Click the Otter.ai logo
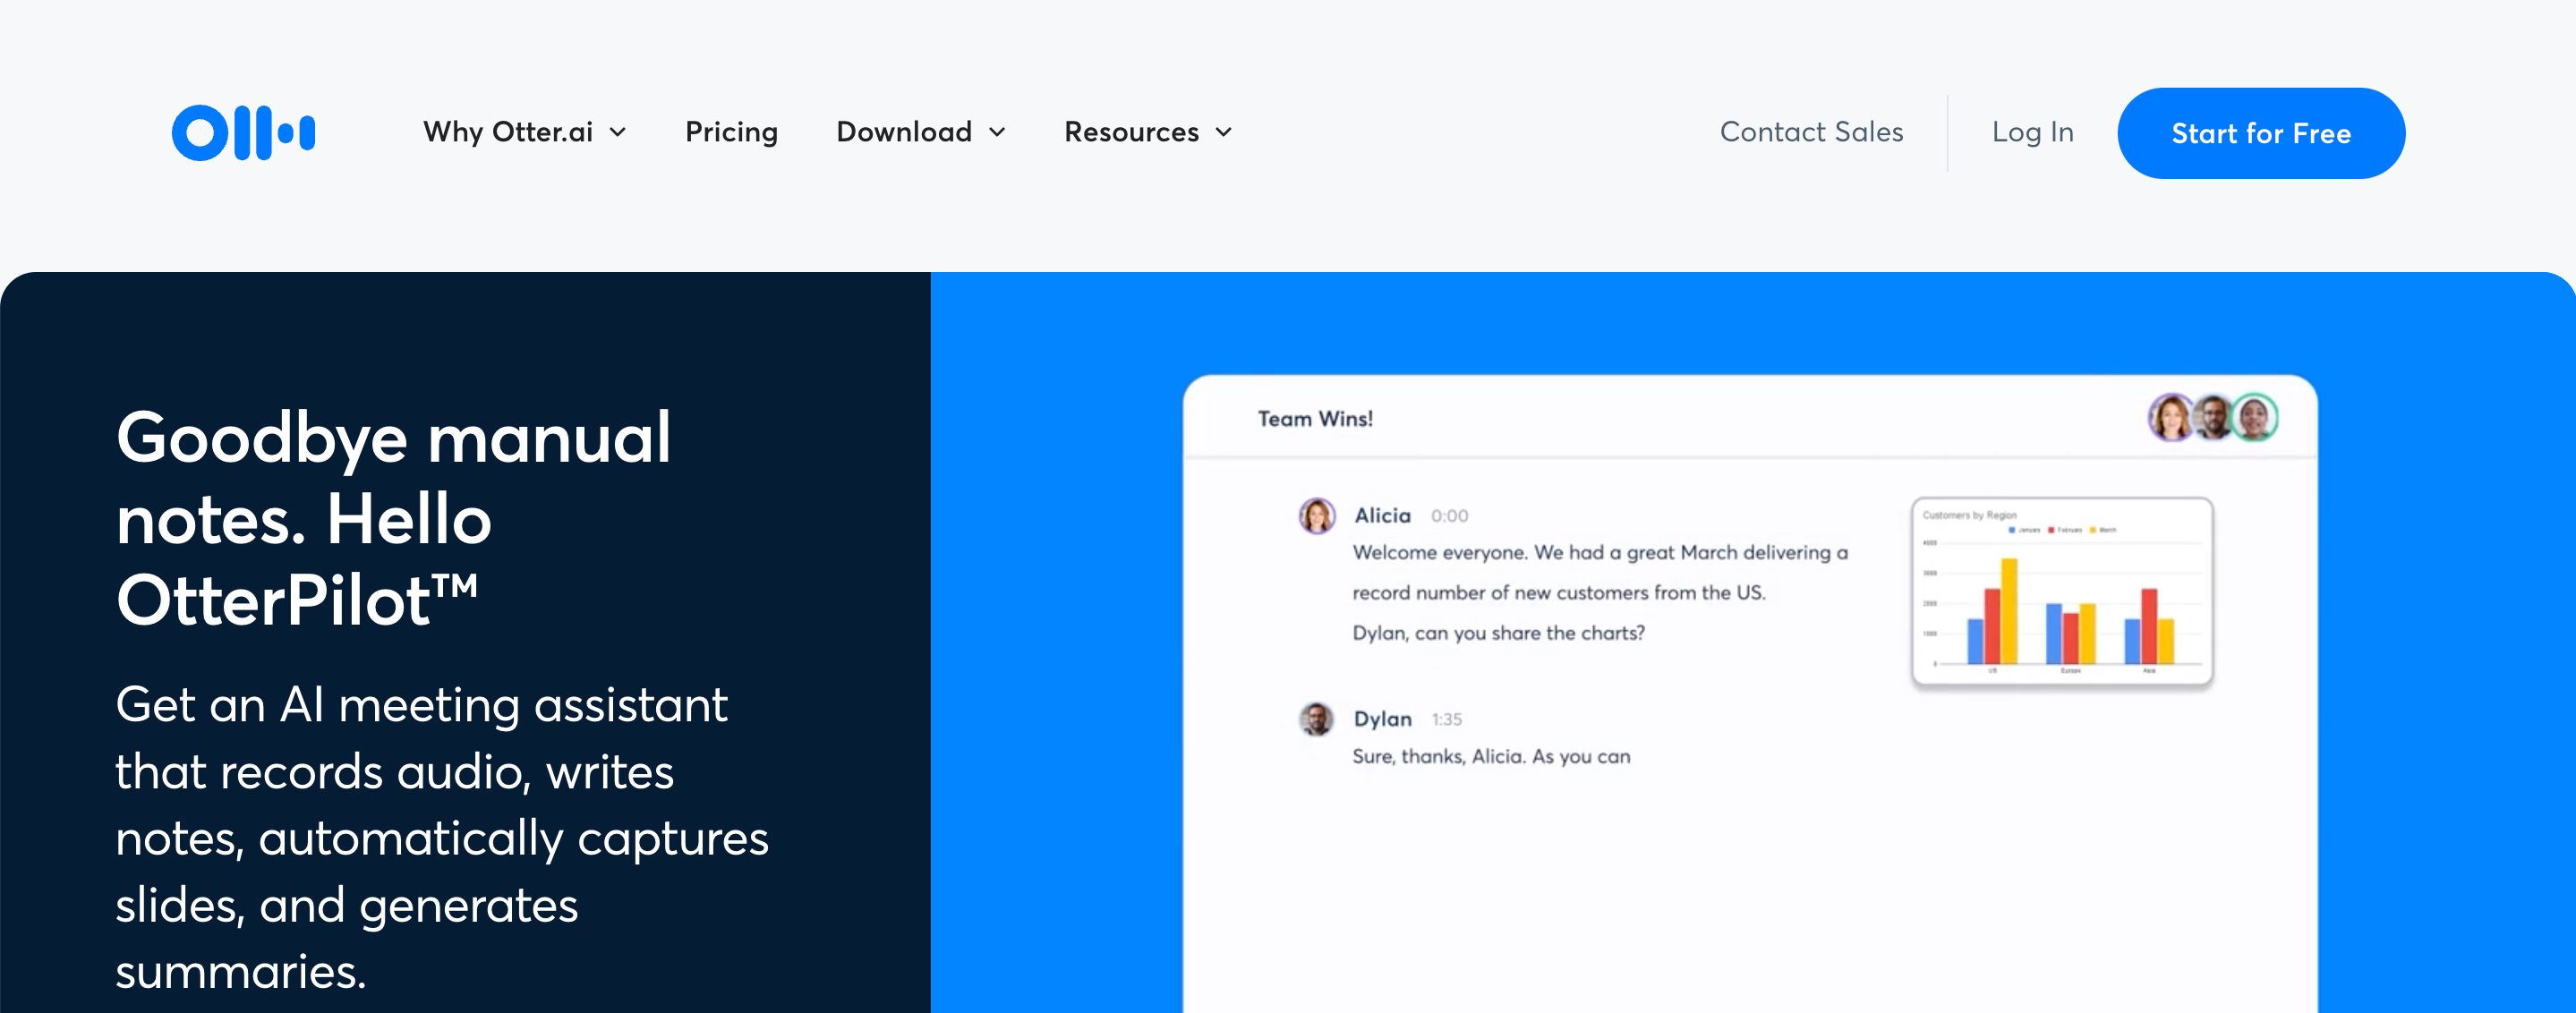Viewport: 2576px width, 1013px height. 243,132
